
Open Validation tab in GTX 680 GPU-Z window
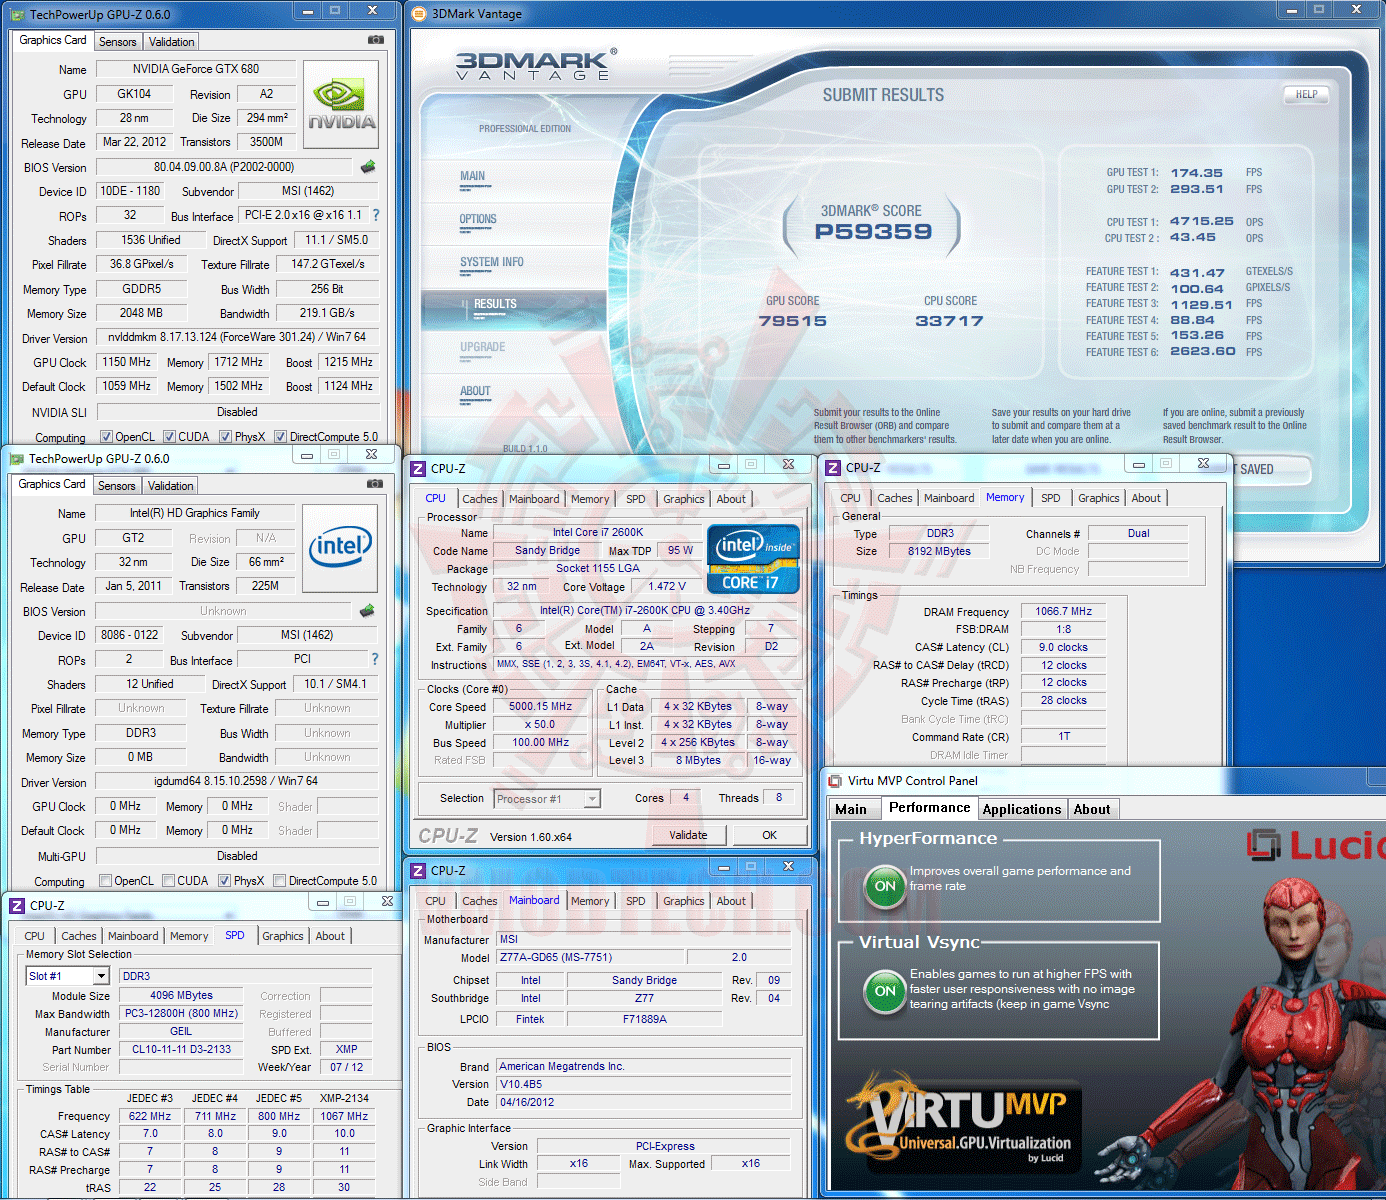171,42
